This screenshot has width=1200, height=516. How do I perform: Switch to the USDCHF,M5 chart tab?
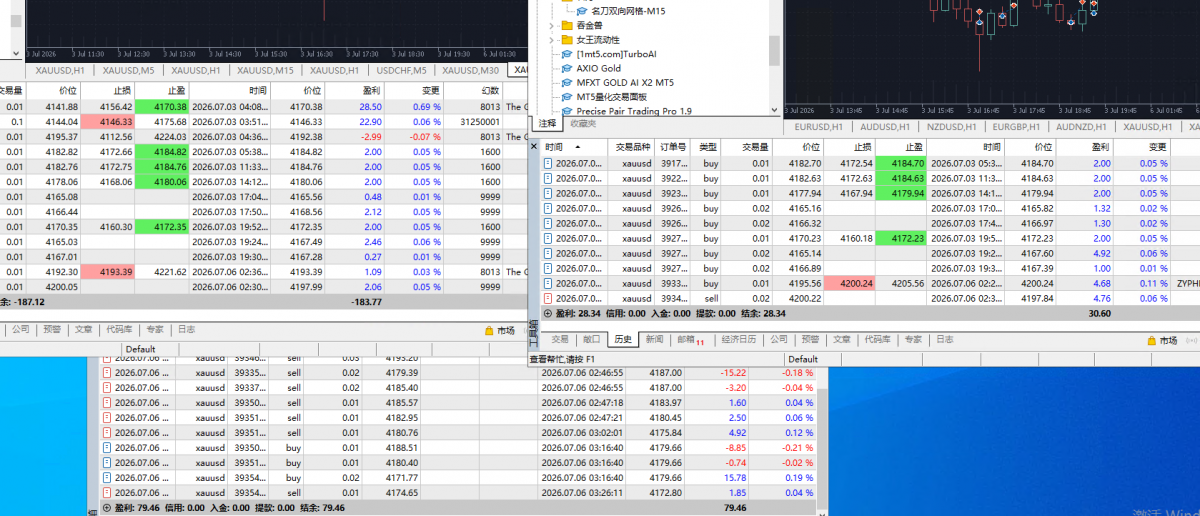pos(401,70)
